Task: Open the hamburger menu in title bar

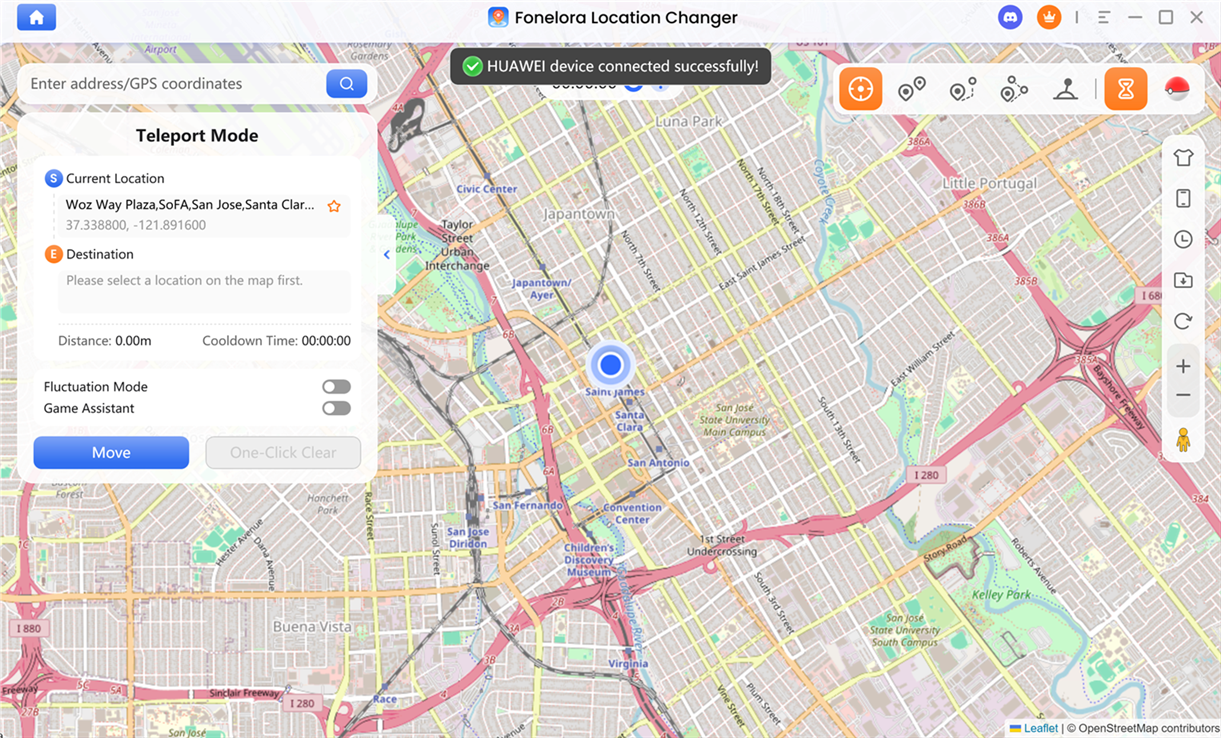Action: pos(1104,17)
